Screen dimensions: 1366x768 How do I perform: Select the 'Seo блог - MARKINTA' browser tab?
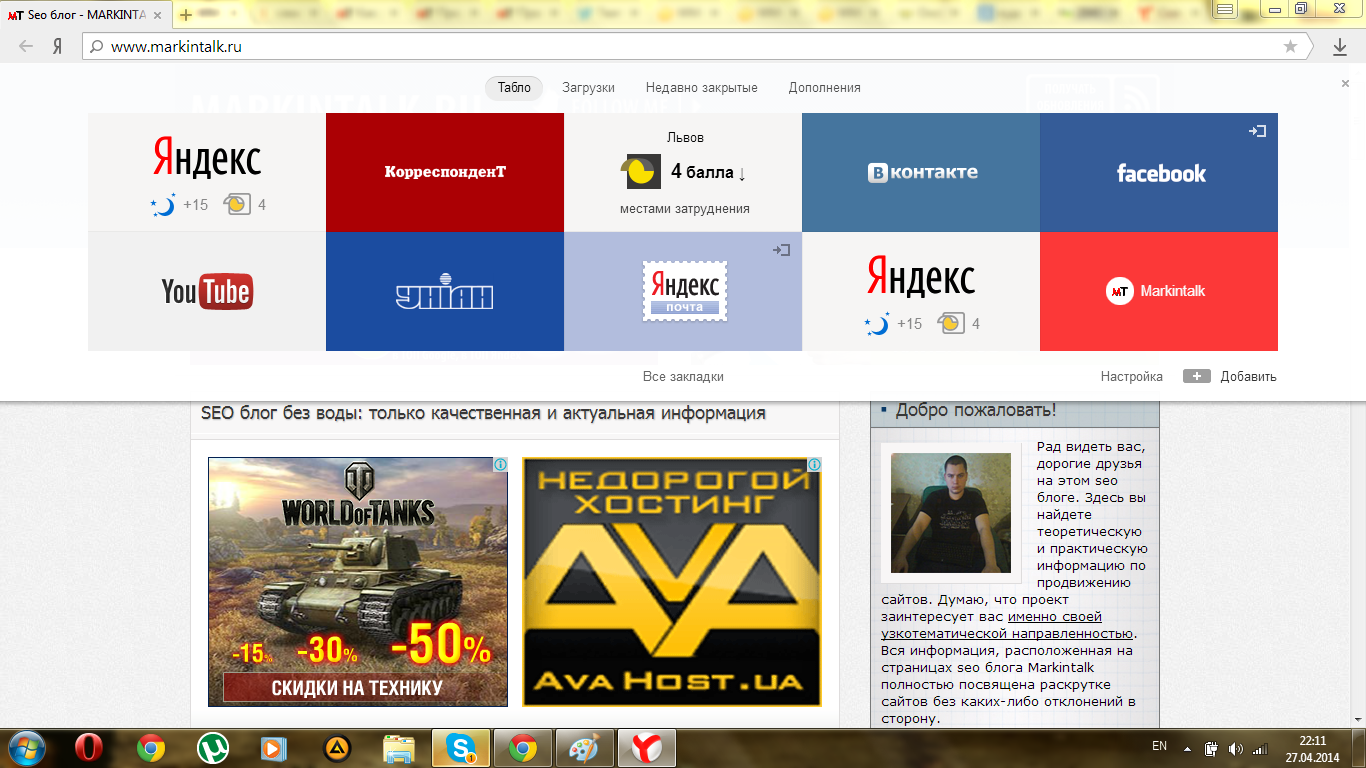coord(85,15)
